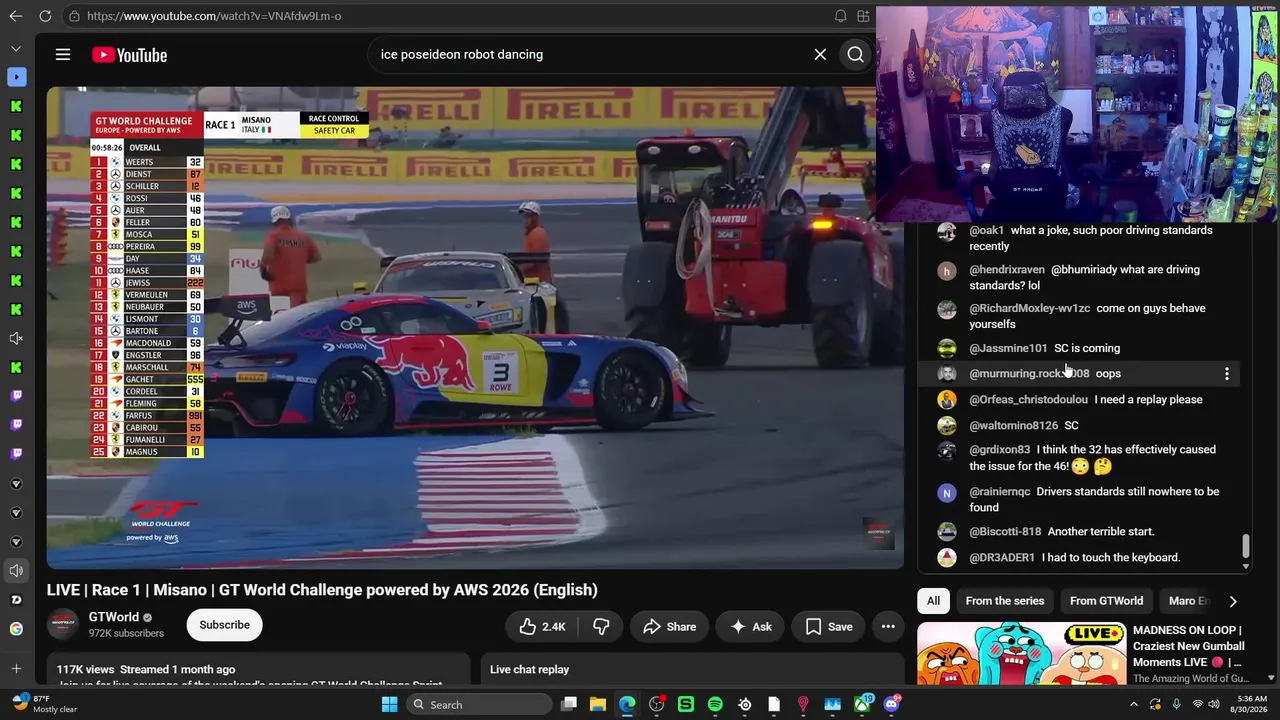
Task: Show more filter chips with right arrow
Action: click(1232, 601)
